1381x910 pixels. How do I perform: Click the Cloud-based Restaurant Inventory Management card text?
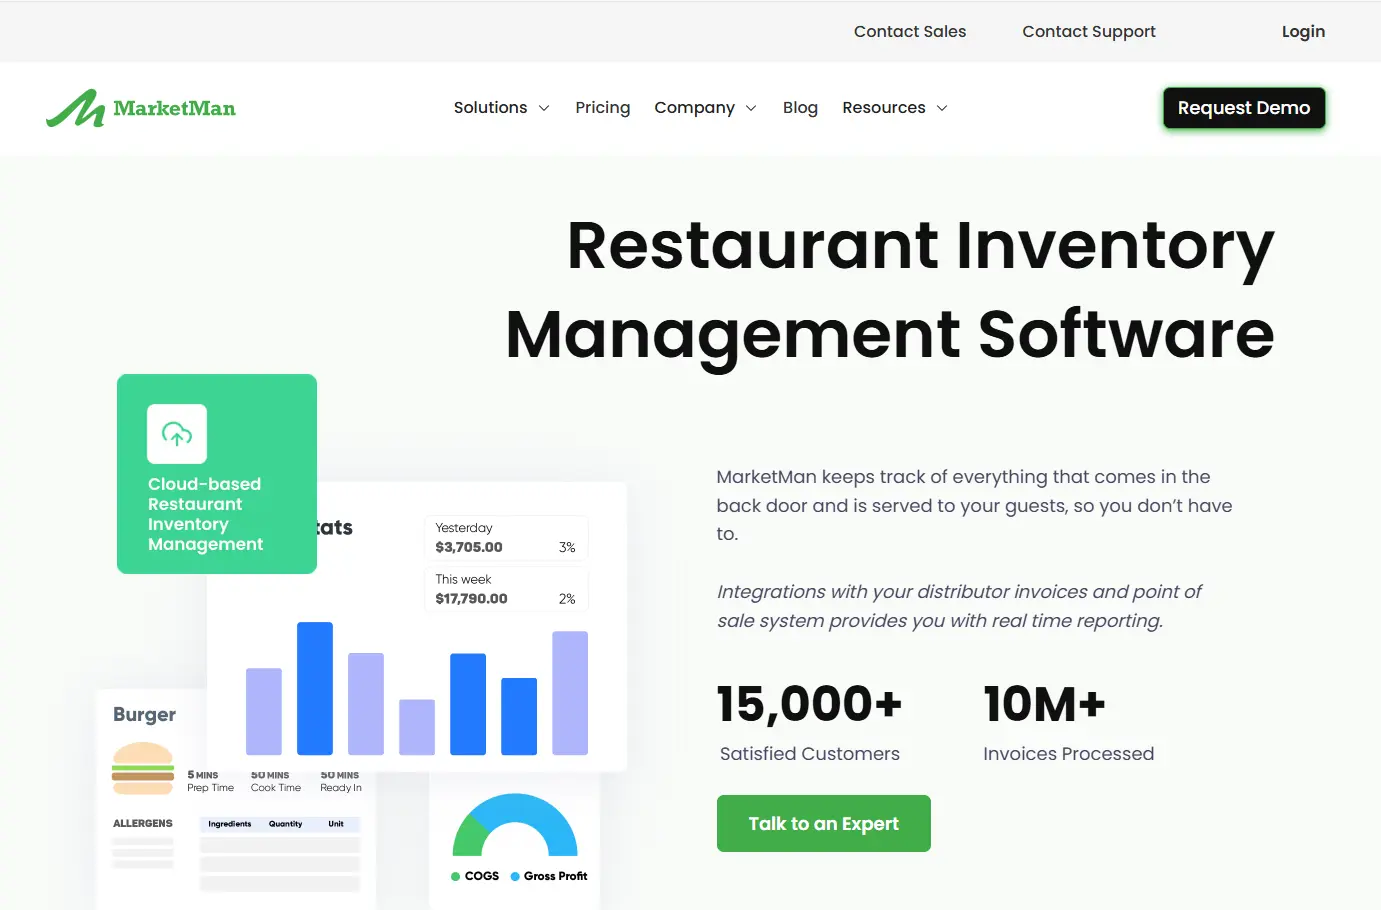click(x=205, y=514)
